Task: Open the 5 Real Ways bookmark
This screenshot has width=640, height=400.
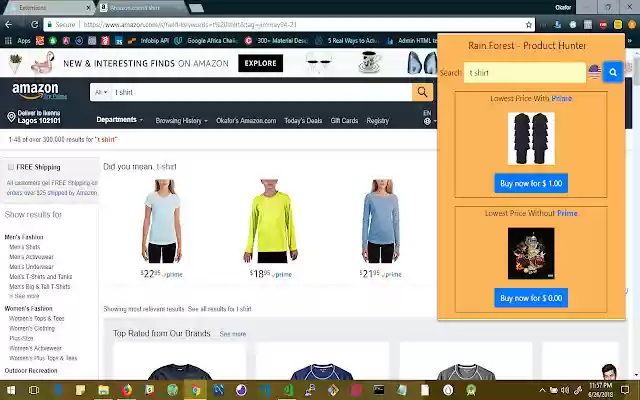Action: coord(347,40)
